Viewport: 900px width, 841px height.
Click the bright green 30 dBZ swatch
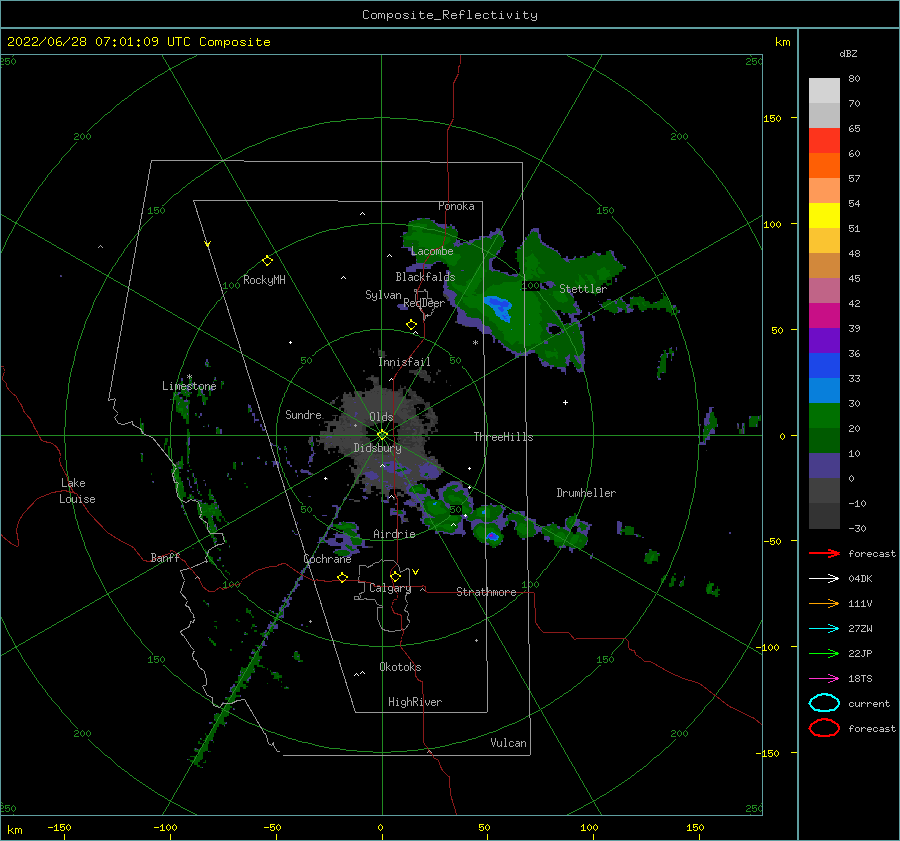click(824, 416)
